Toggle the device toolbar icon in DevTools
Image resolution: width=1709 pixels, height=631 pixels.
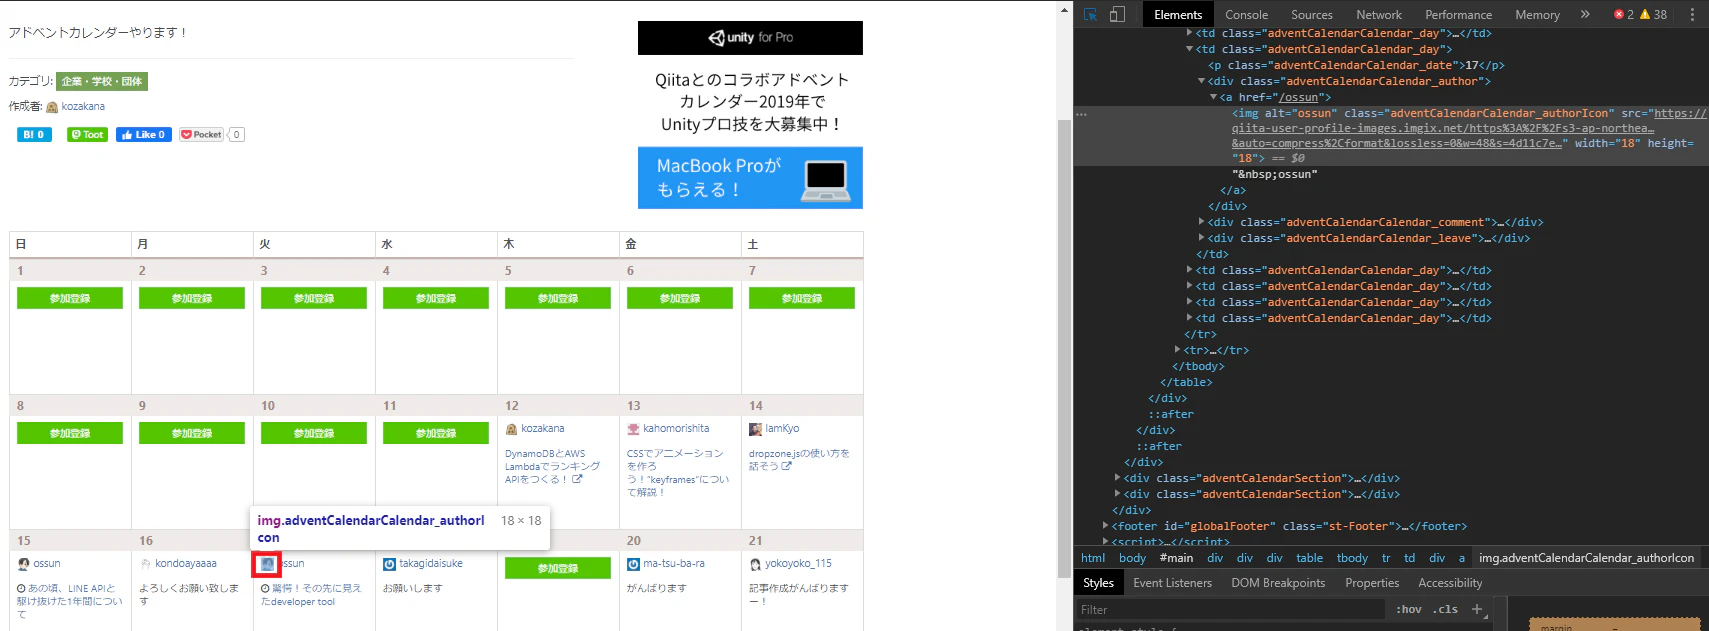pyautogui.click(x=1117, y=14)
